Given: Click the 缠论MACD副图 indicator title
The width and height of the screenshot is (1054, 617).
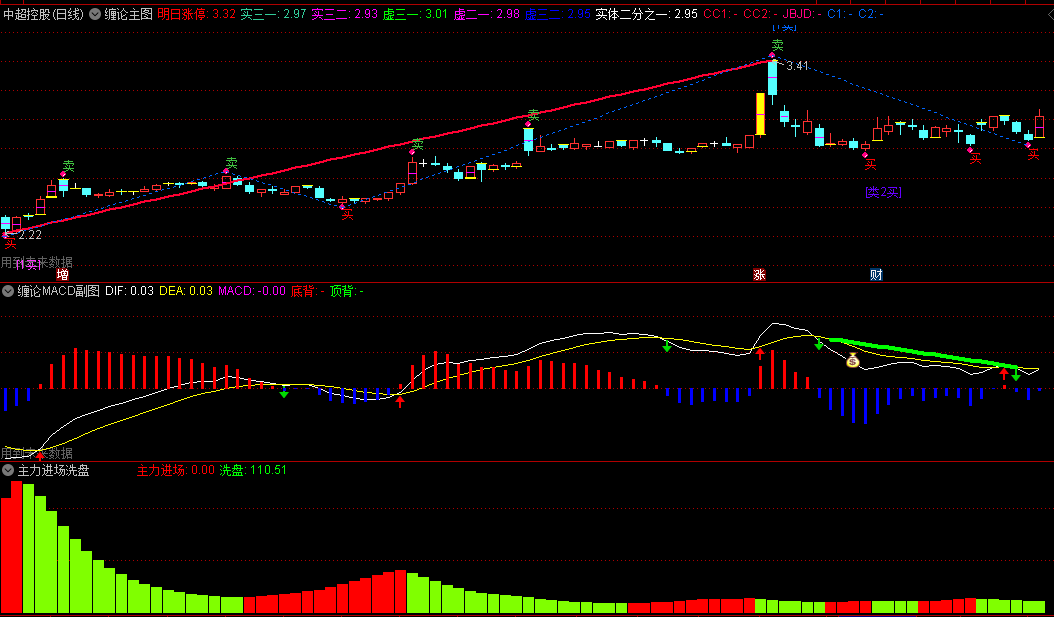Looking at the screenshot, I should tap(58, 291).
